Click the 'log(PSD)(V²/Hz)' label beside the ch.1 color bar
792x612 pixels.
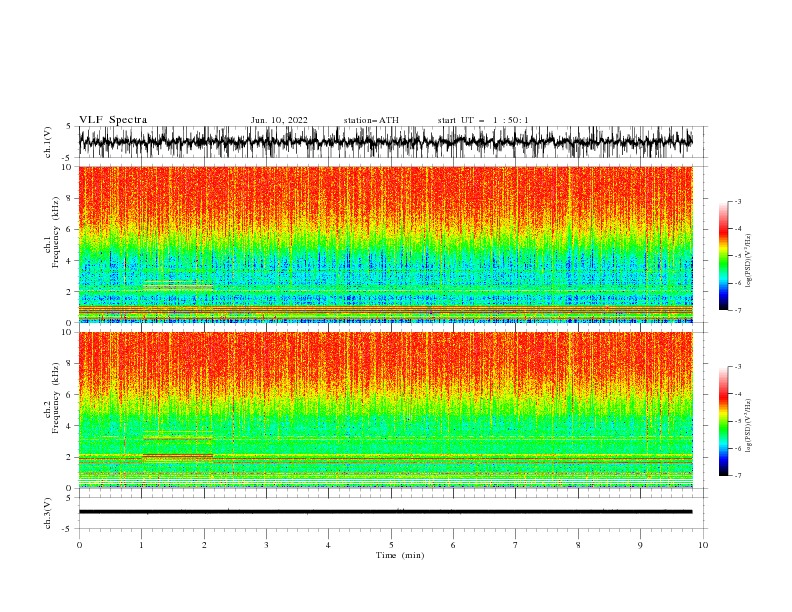tap(749, 262)
